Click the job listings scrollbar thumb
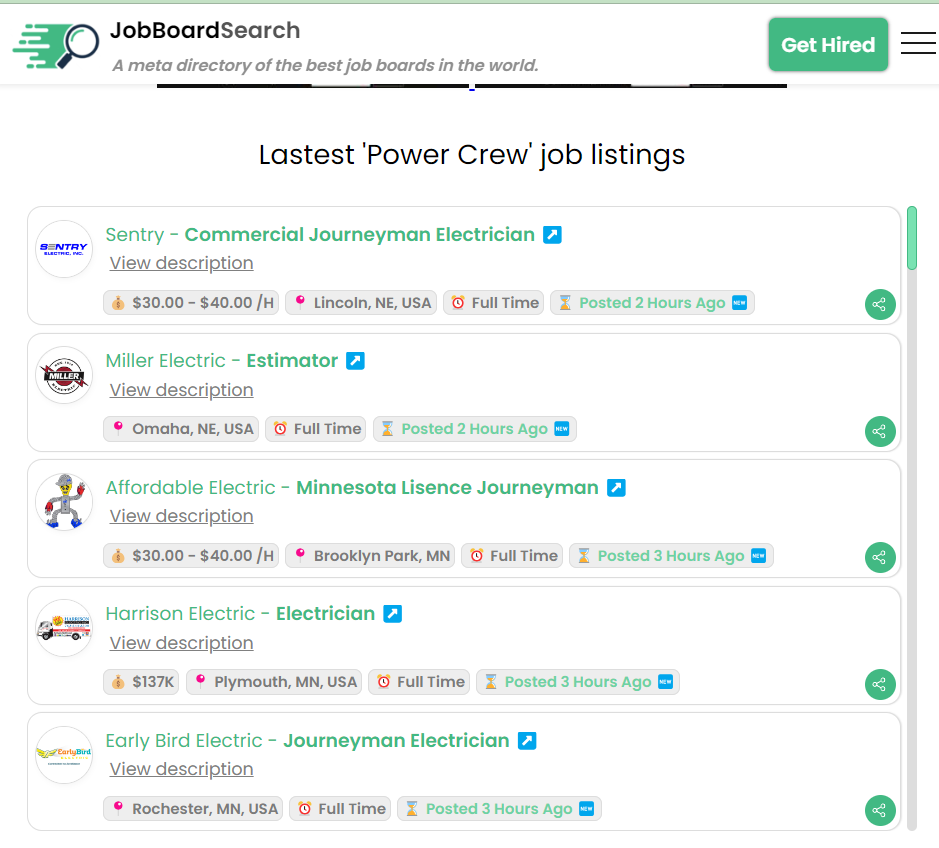This screenshot has height=848, width=939. (911, 238)
